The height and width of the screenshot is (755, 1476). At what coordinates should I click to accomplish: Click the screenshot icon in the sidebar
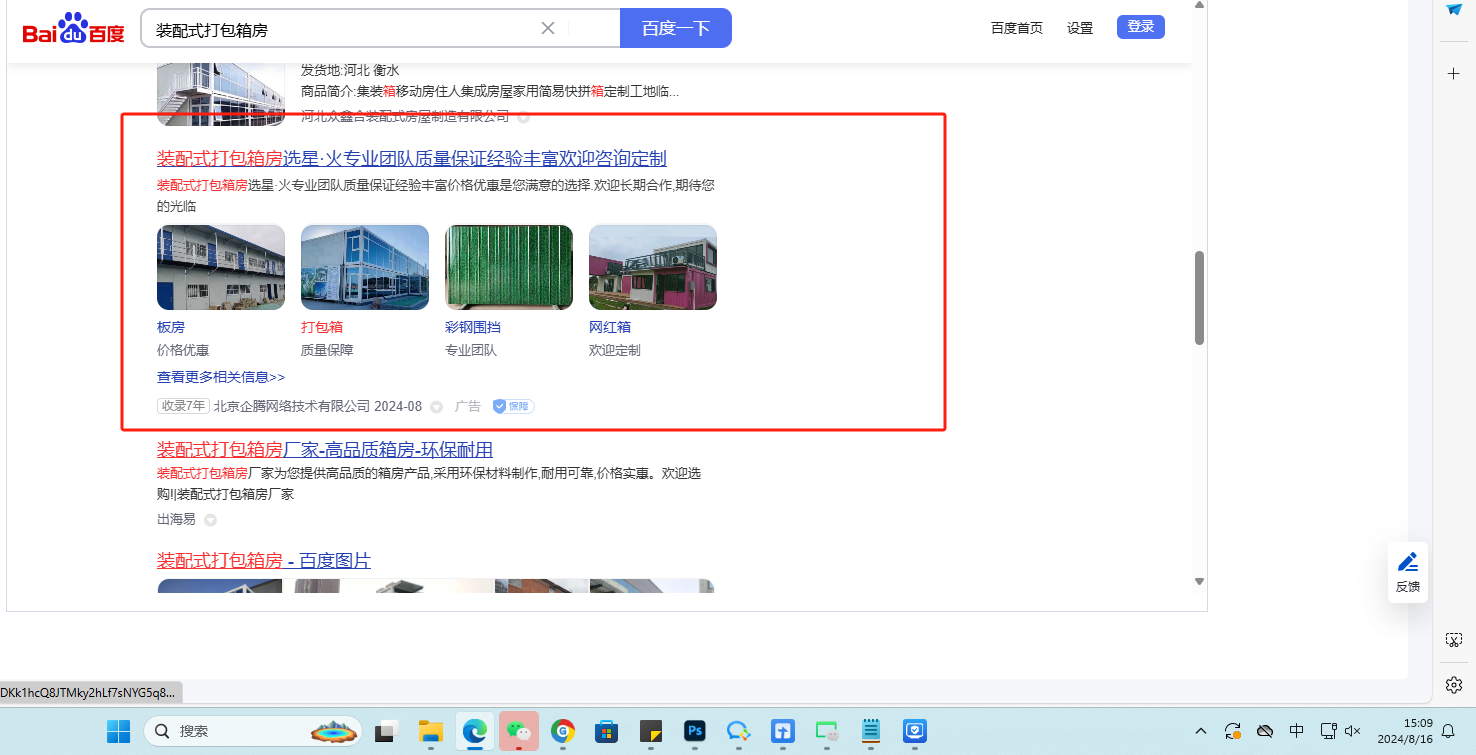[1454, 640]
